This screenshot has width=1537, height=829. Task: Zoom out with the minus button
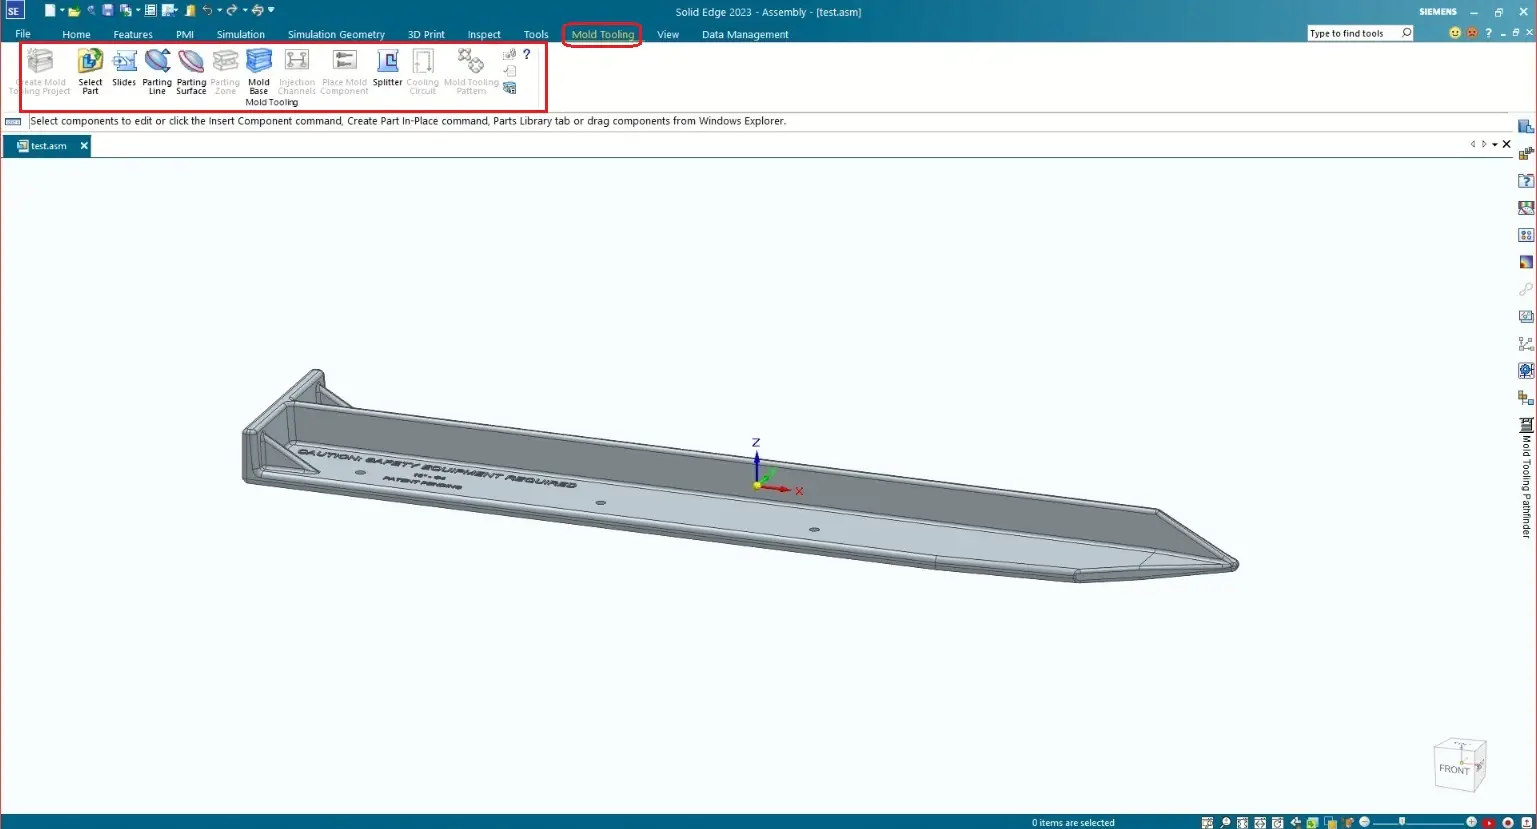pyautogui.click(x=1364, y=821)
